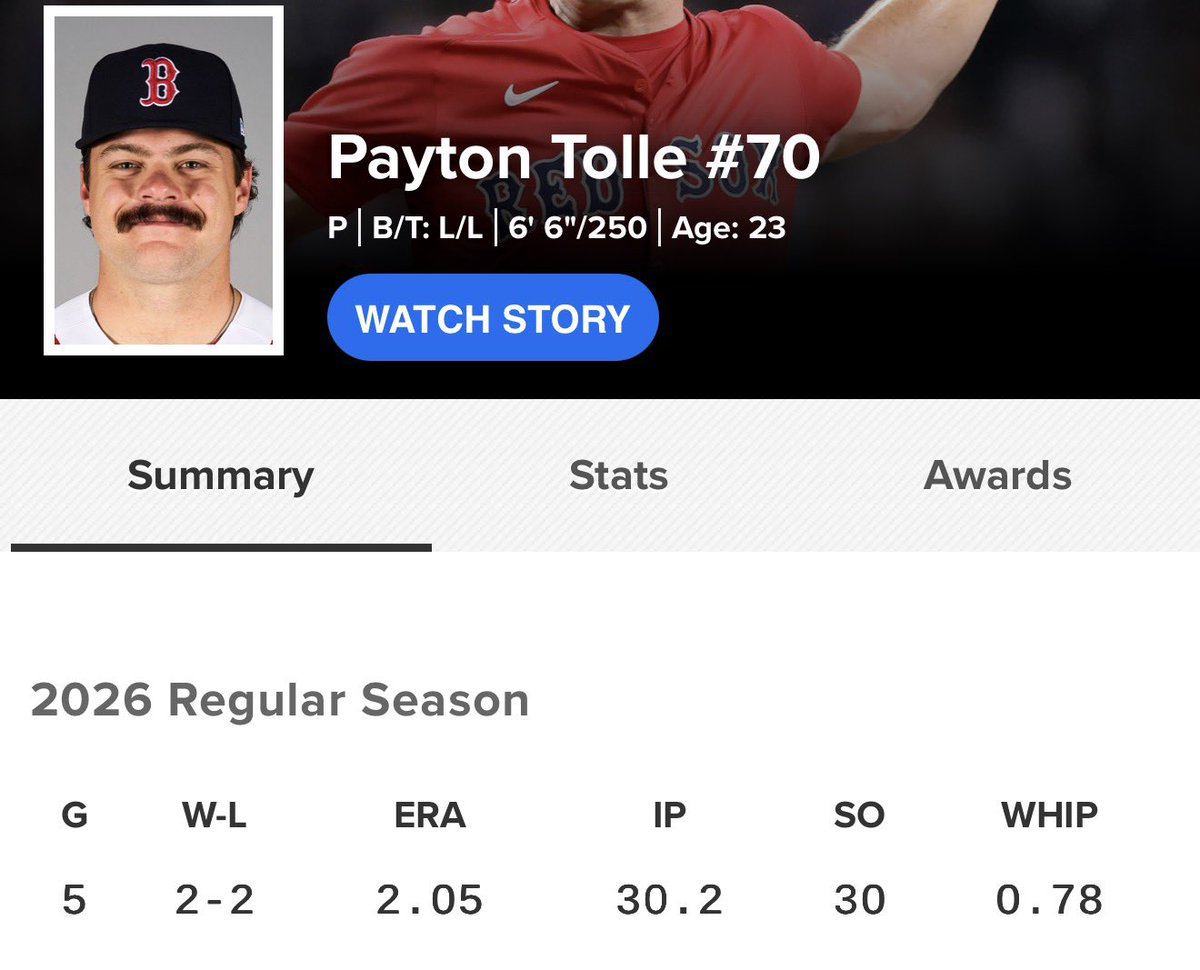Click the Payton Tolle #70 name heading
The width and height of the screenshot is (1200, 970).
[574, 158]
